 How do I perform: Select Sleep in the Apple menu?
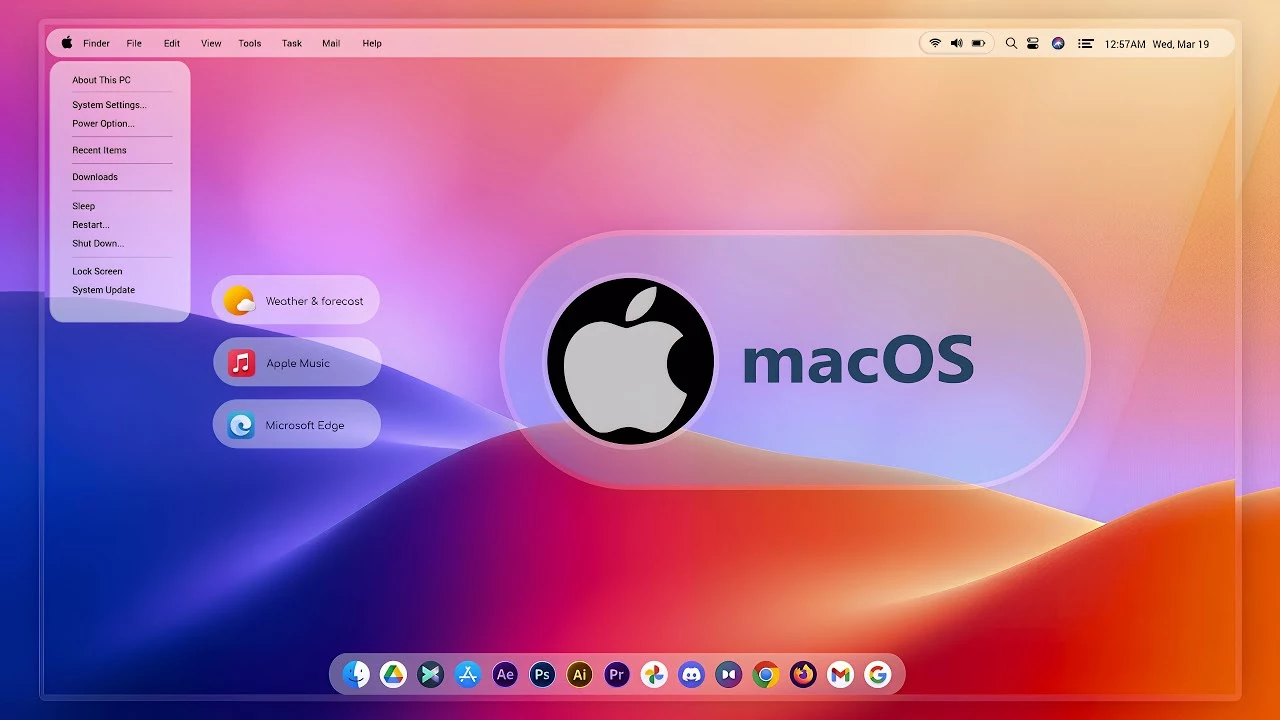[x=83, y=206]
